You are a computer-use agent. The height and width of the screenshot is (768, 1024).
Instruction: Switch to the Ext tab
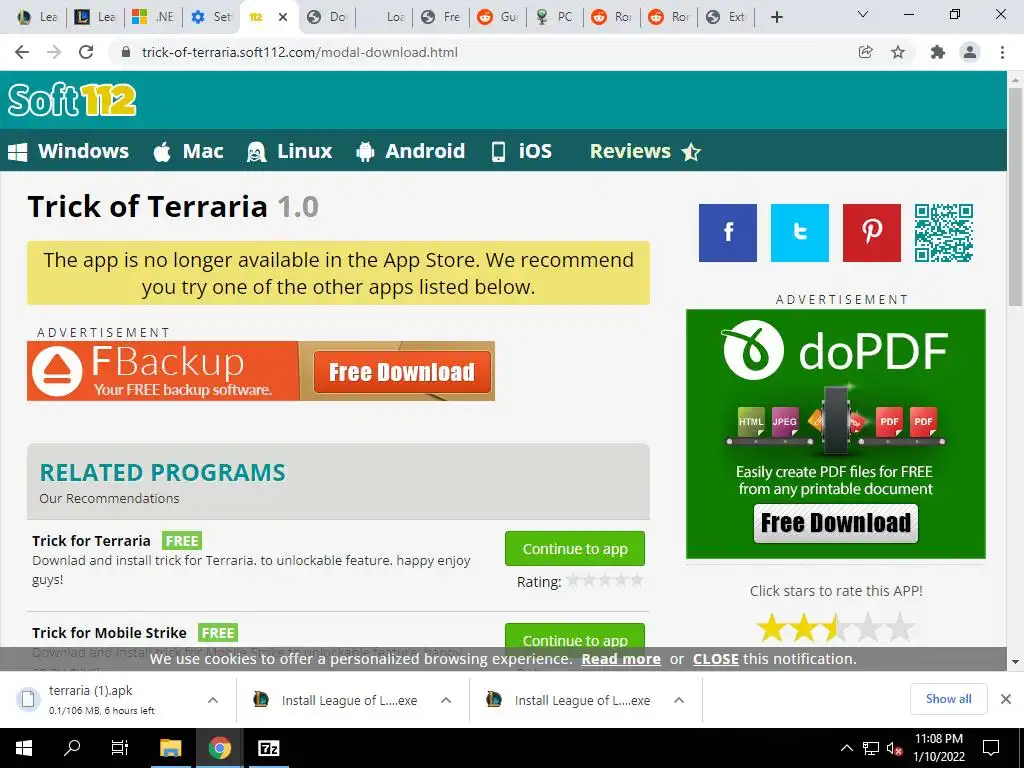(726, 17)
